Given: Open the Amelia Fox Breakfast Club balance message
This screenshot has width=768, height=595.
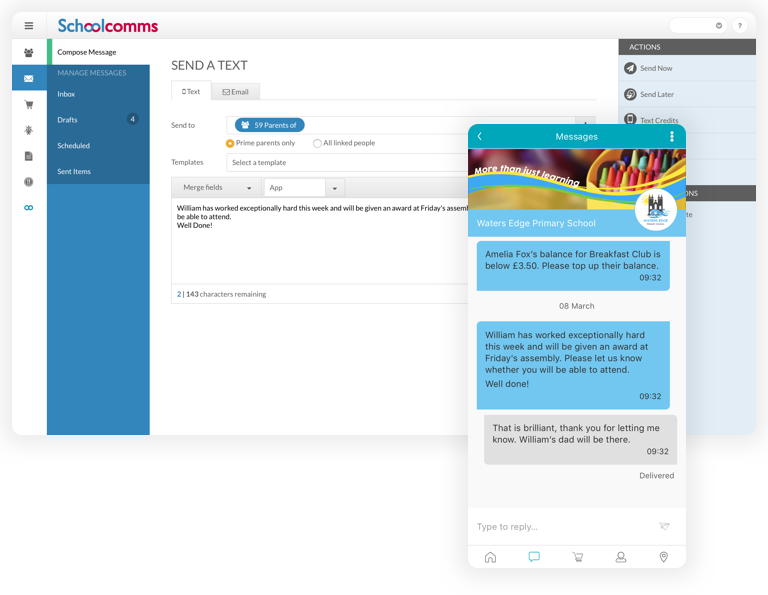Looking at the screenshot, I should [x=573, y=266].
